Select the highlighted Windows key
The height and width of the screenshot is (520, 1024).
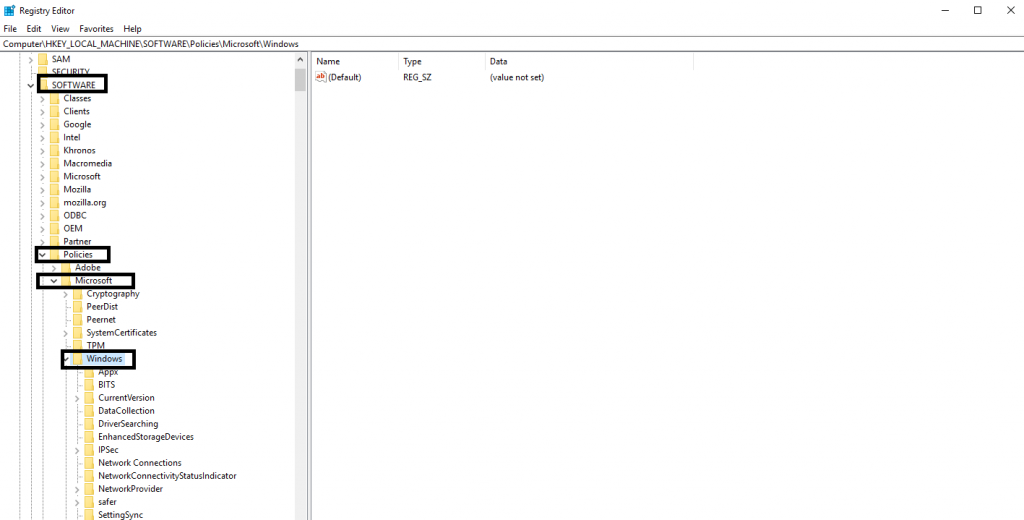(104, 359)
